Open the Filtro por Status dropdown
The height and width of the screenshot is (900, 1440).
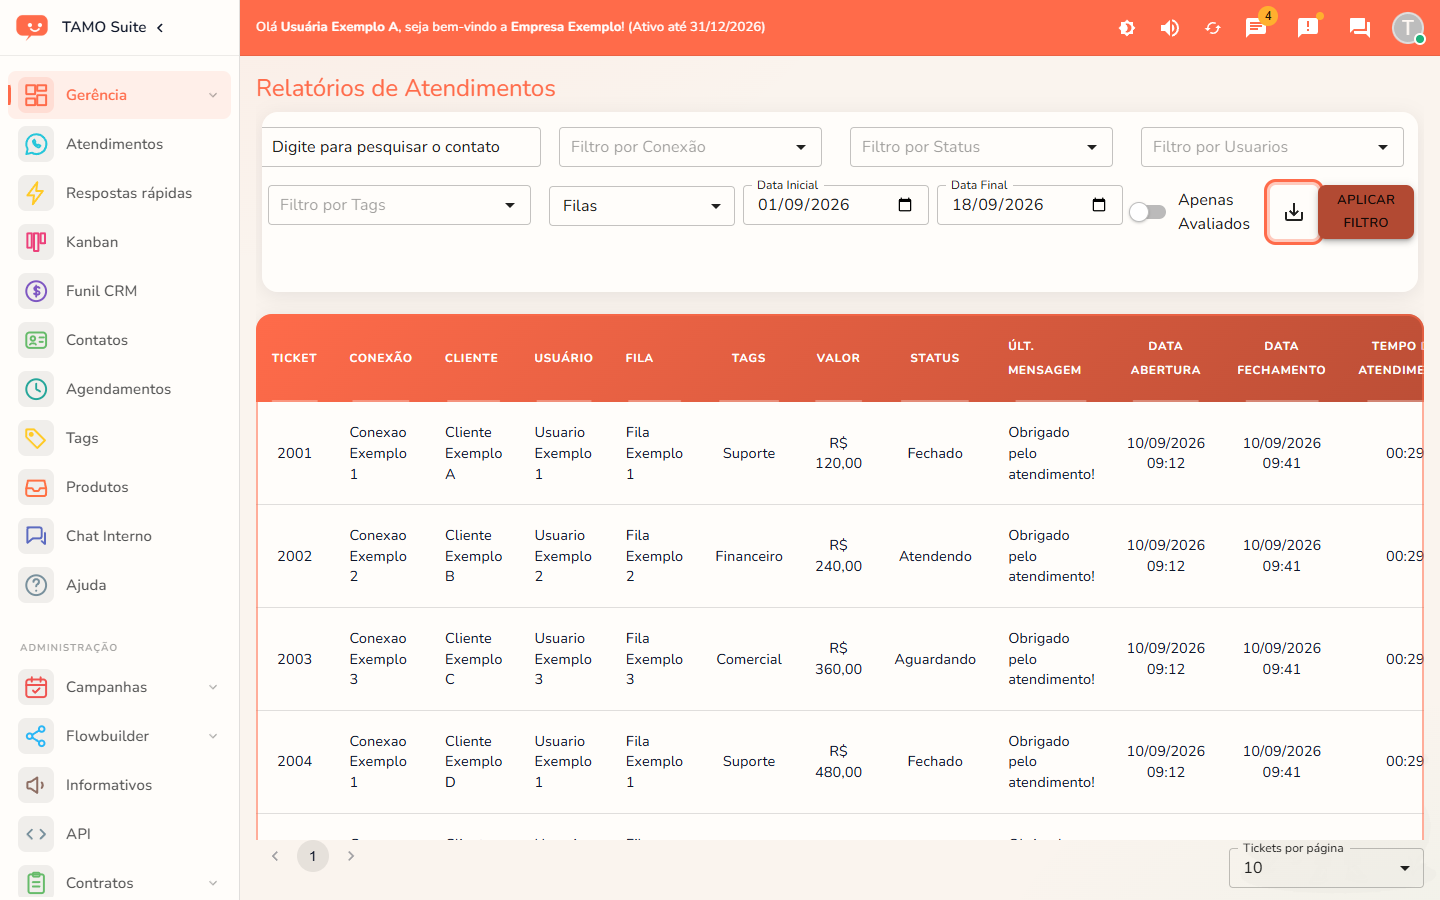[x=981, y=147]
